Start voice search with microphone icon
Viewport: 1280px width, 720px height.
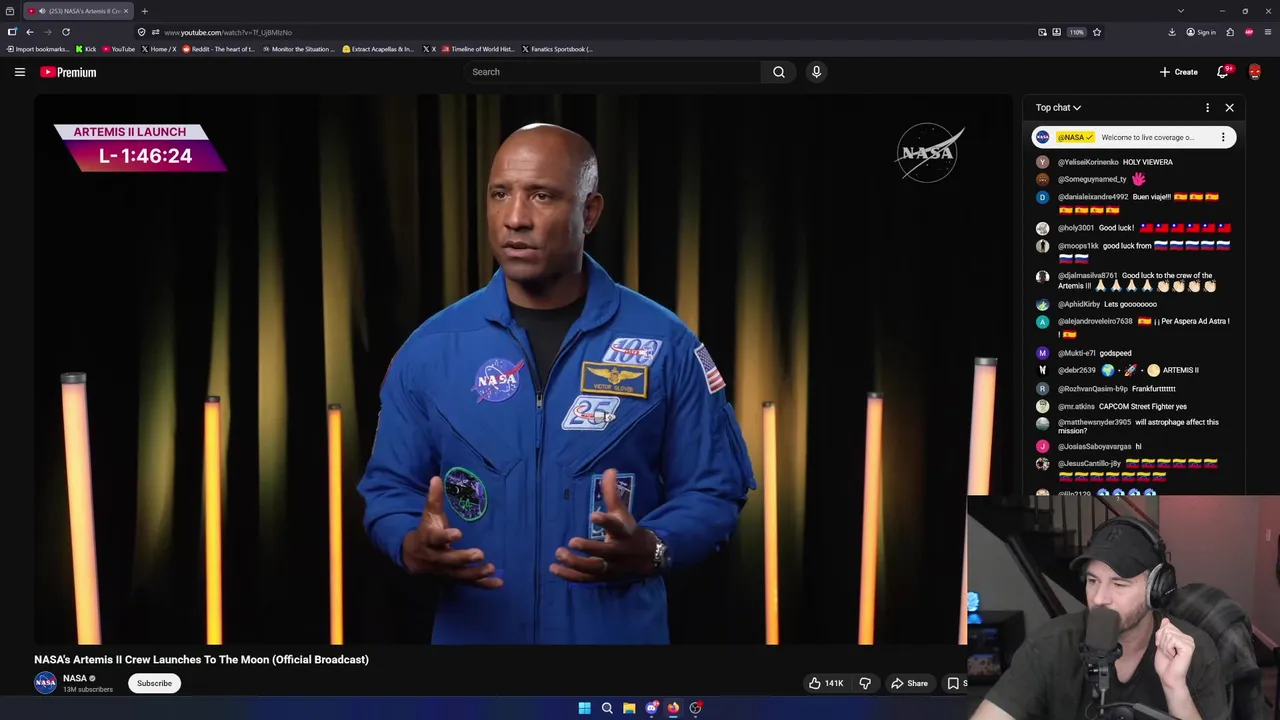click(816, 72)
